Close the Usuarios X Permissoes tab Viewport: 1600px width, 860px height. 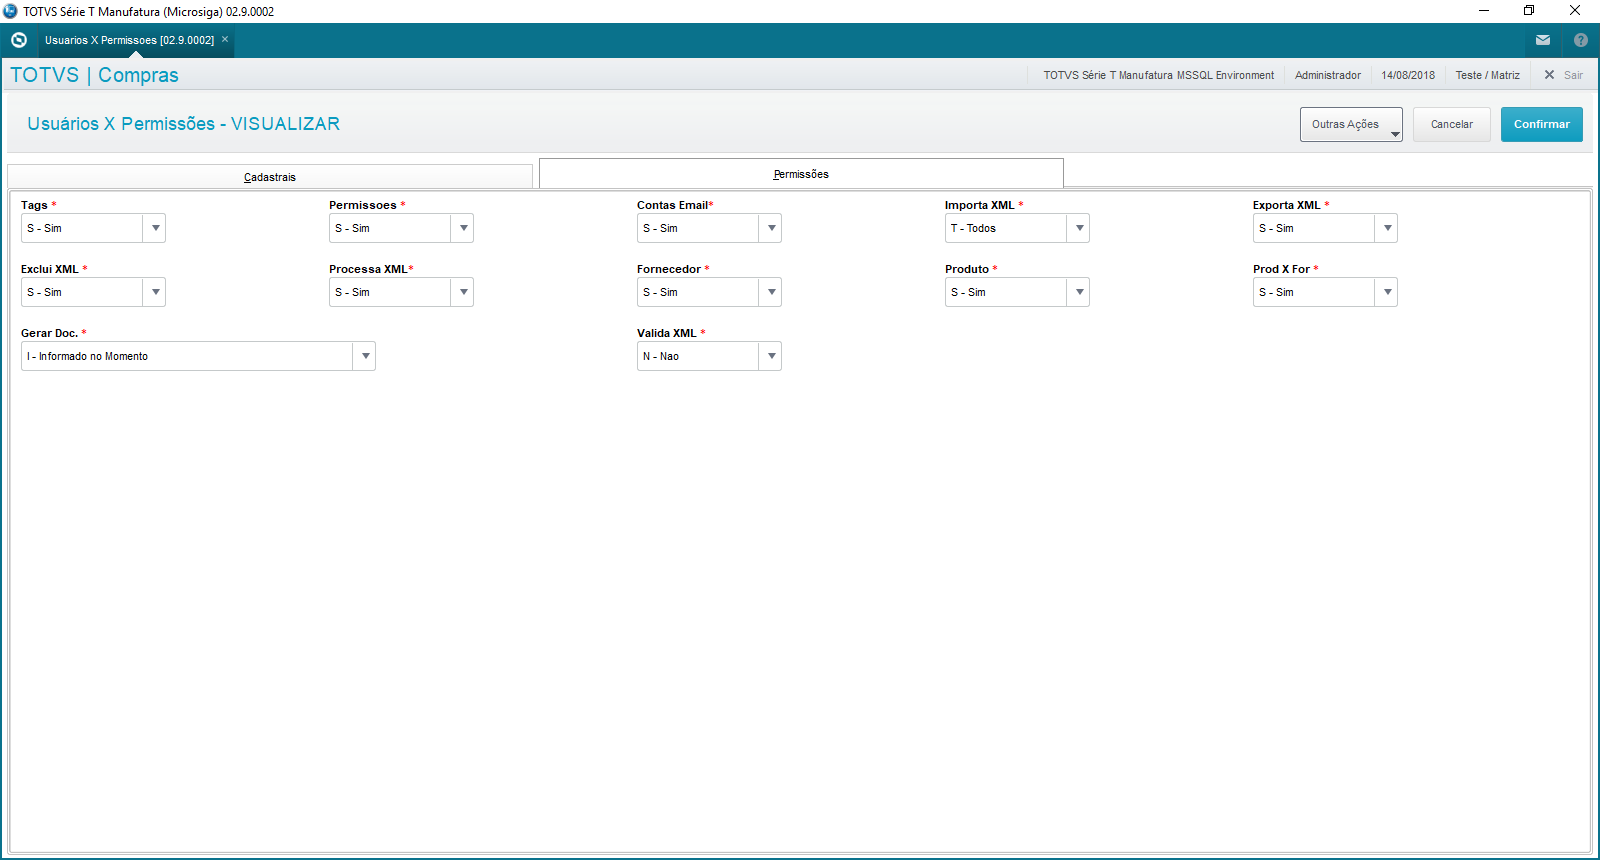(225, 40)
